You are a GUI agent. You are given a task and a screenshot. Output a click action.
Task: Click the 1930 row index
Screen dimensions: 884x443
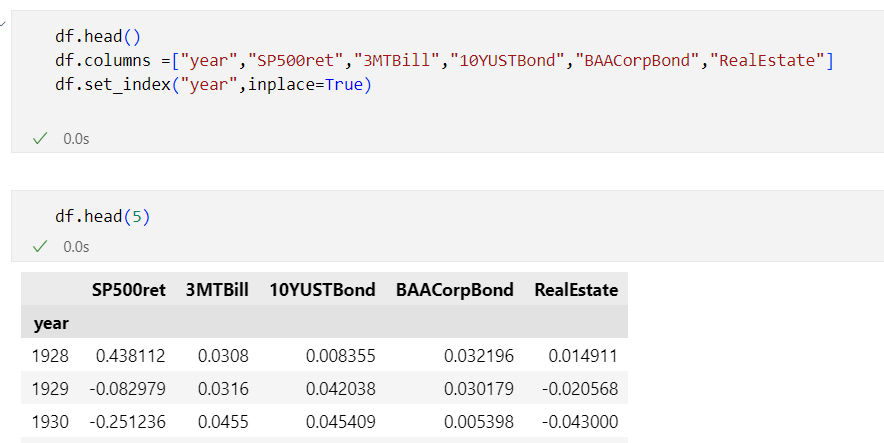(x=50, y=422)
